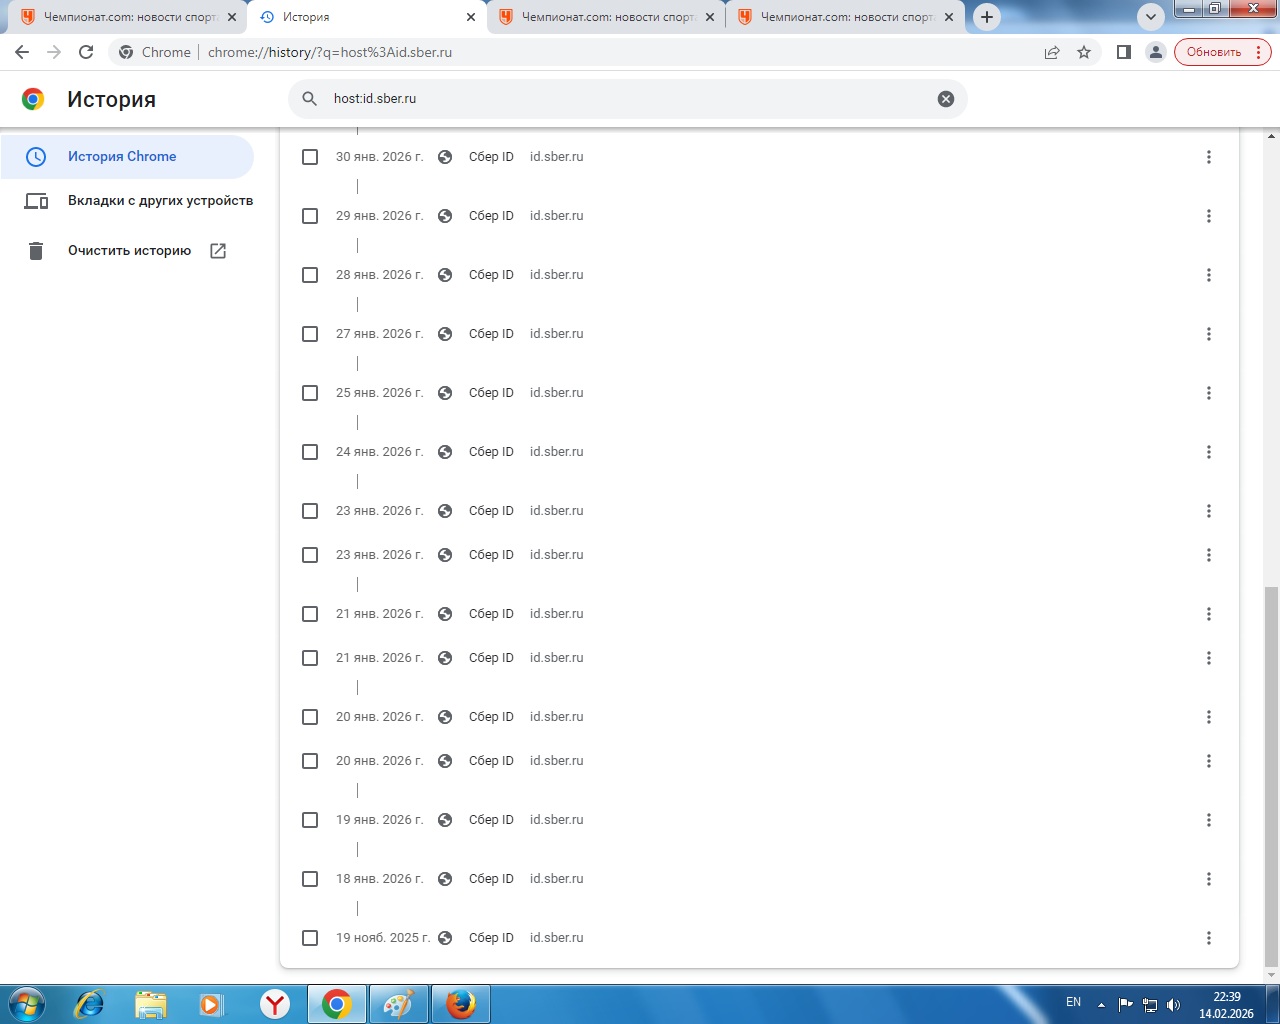
Task: Click the Обновить update button
Action: pyautogui.click(x=1213, y=52)
